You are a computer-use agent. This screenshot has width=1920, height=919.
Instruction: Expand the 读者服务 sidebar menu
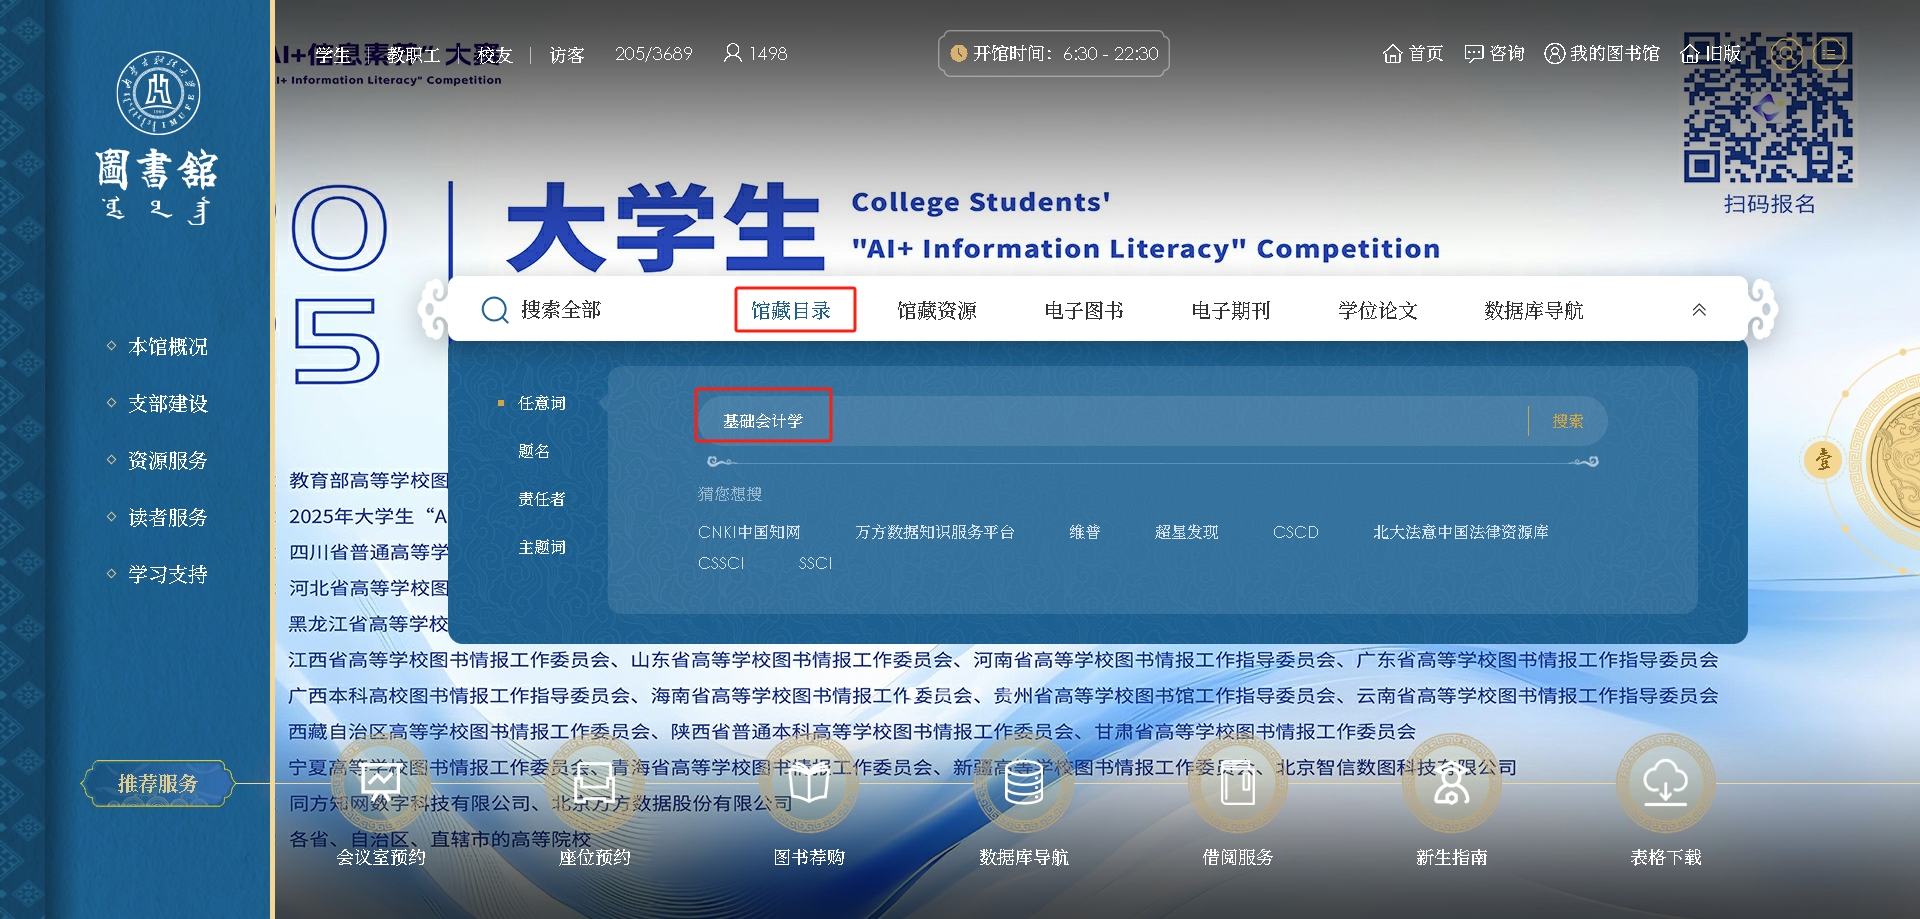point(167,518)
